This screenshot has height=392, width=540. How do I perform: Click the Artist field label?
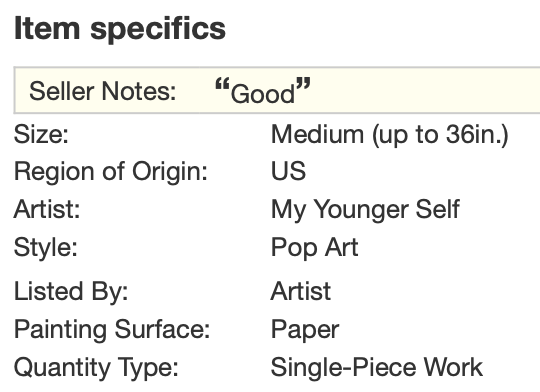pyautogui.click(x=47, y=209)
